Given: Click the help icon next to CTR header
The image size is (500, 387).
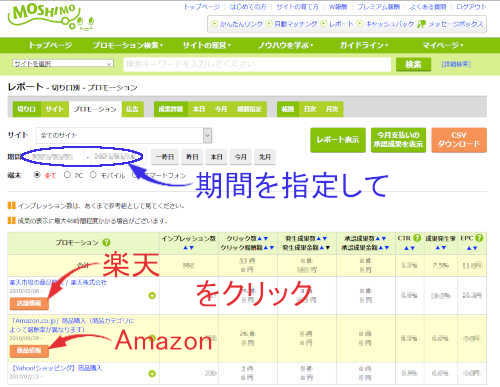Looking at the screenshot, I should pyautogui.click(x=417, y=238).
